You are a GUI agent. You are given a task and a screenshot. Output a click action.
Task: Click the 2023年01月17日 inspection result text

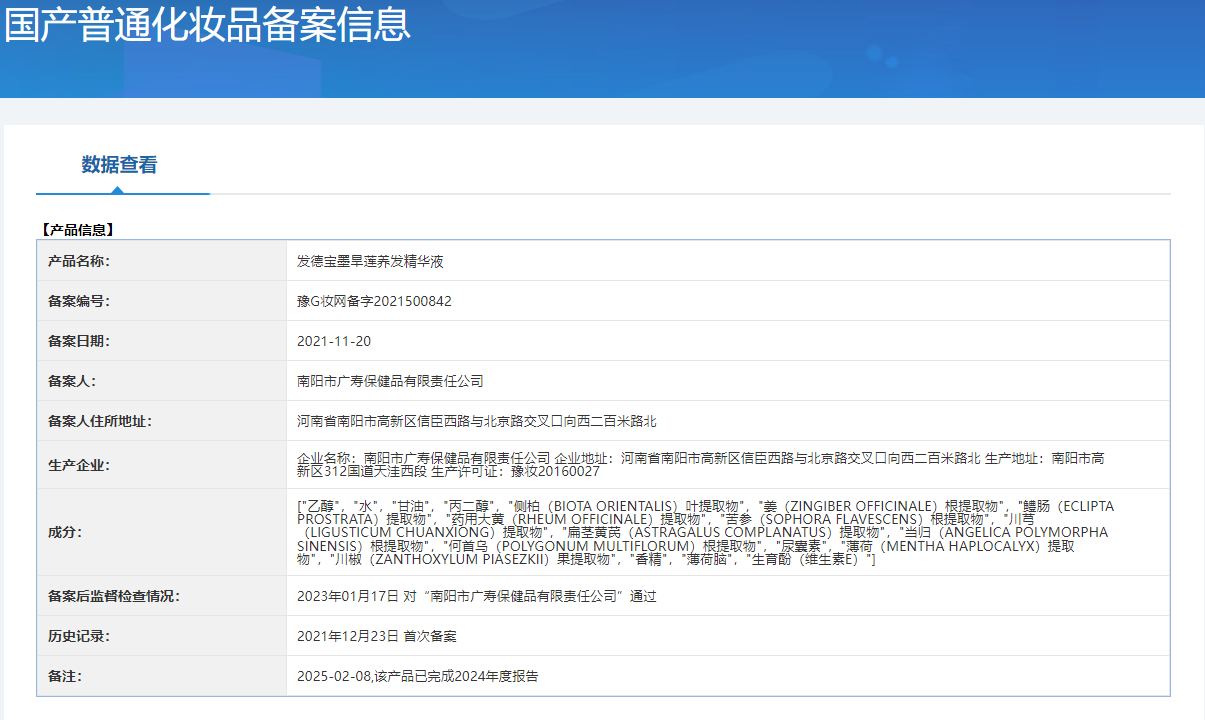click(x=476, y=596)
